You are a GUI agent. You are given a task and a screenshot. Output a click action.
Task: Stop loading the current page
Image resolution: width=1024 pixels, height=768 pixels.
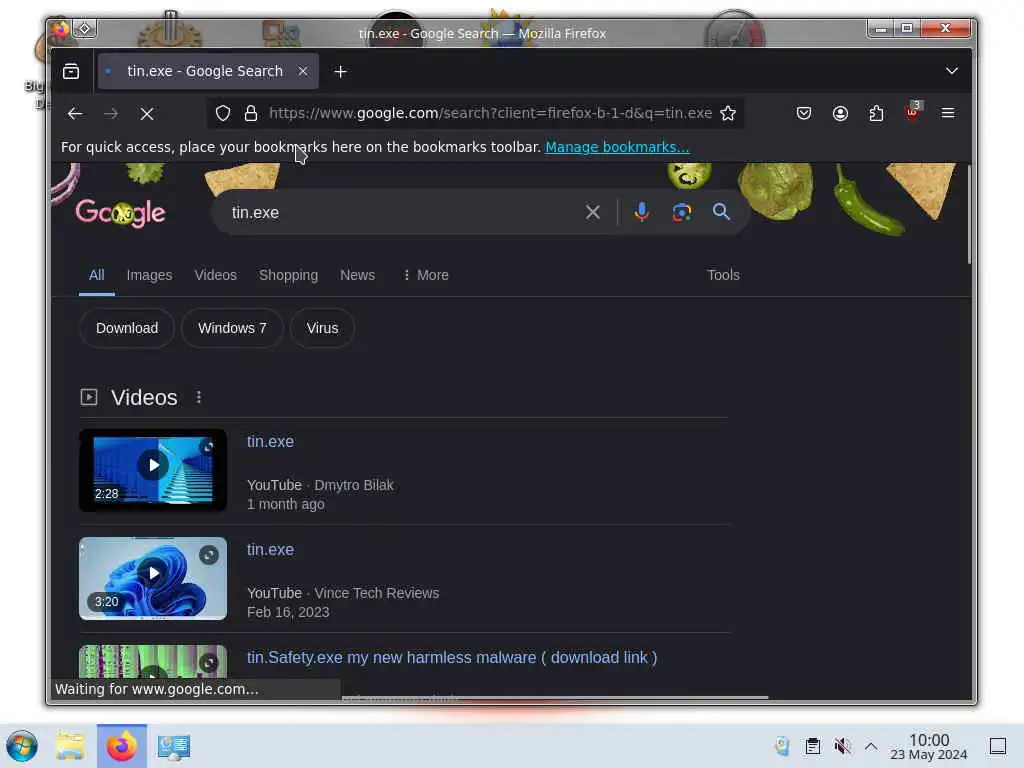point(147,114)
